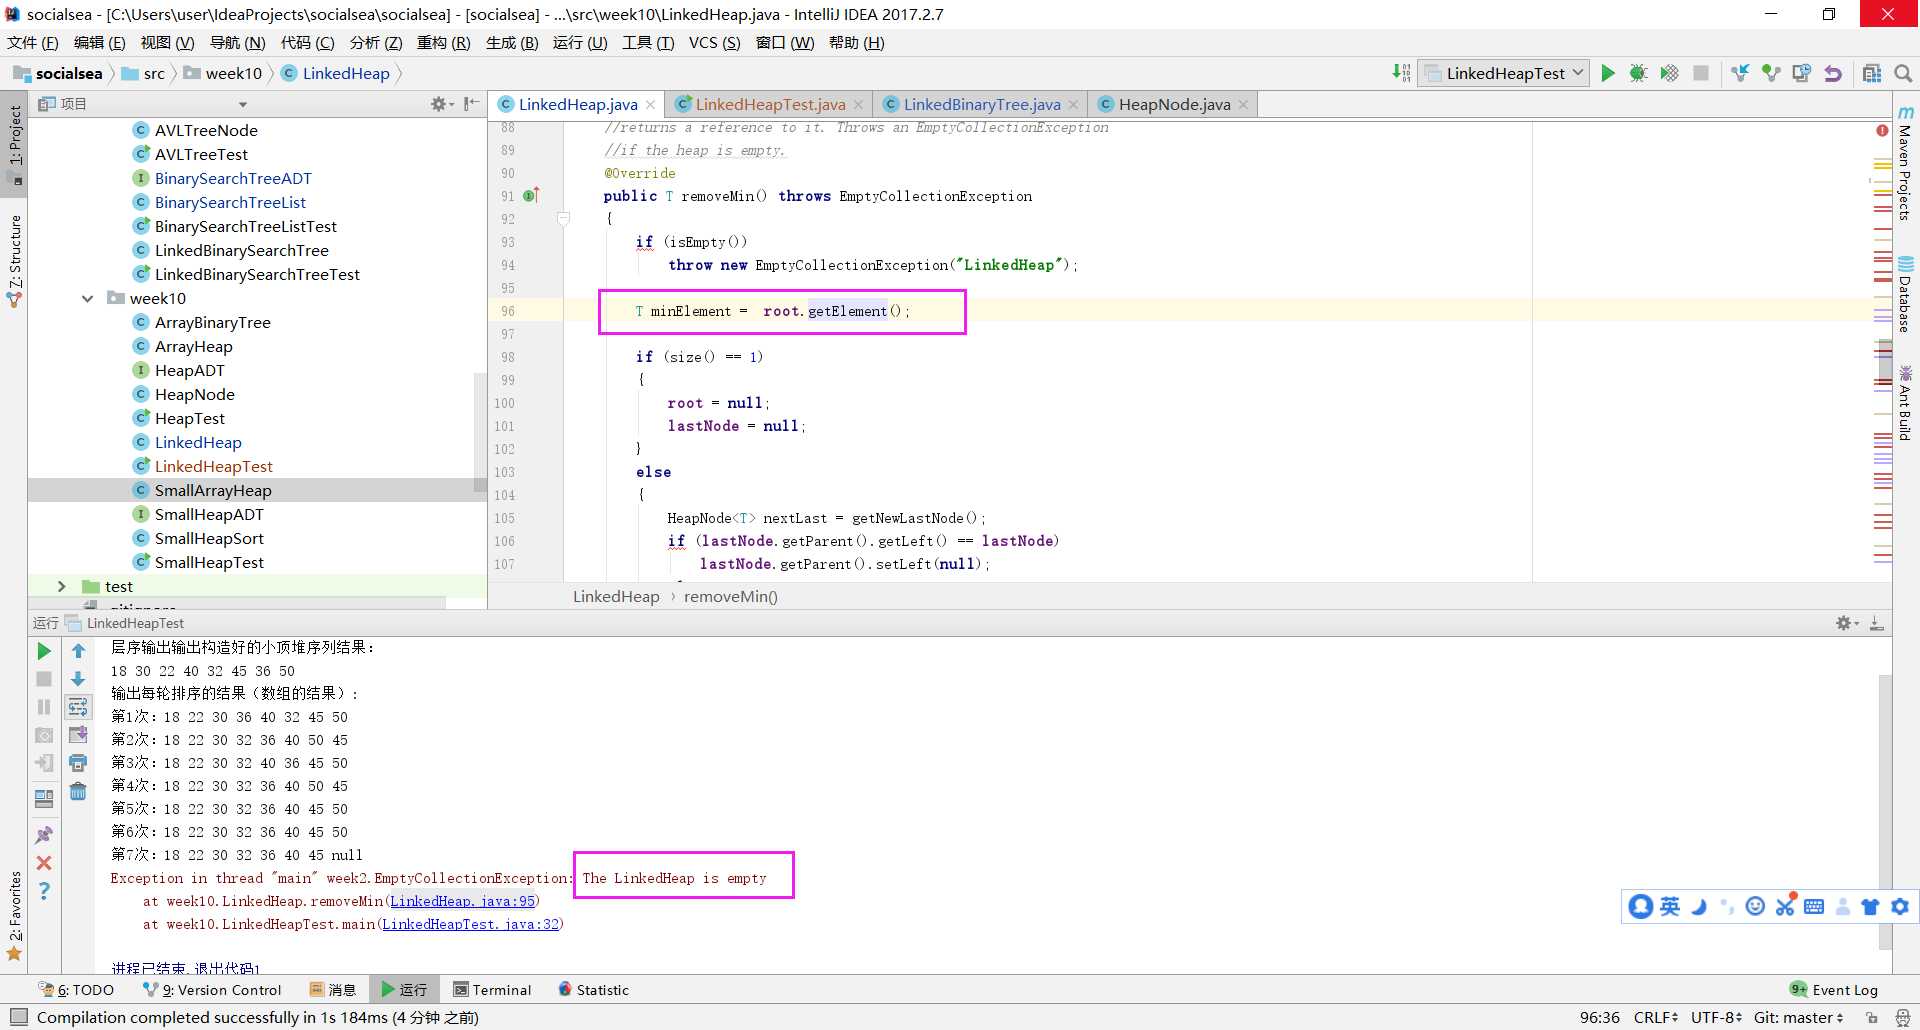Toggle soft-wrap in Run console
The width and height of the screenshot is (1920, 1030).
(78, 707)
